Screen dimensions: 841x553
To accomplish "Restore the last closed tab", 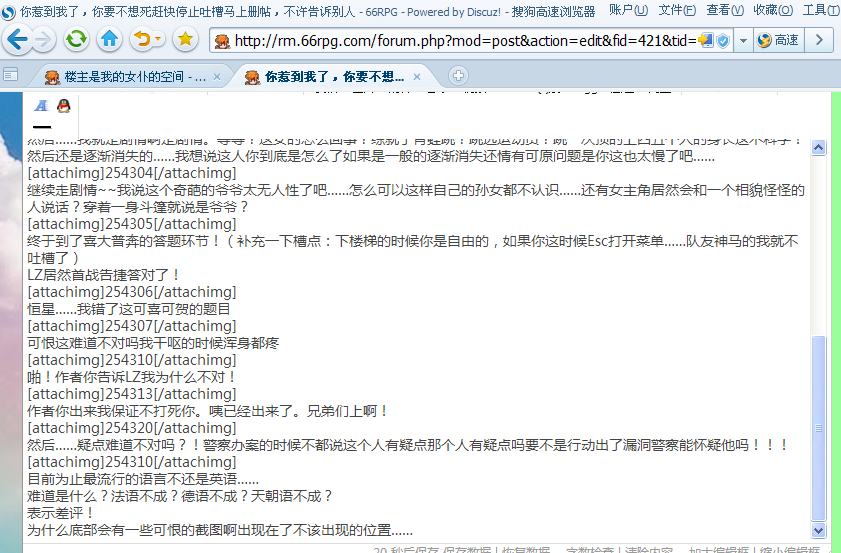I will point(142,39).
